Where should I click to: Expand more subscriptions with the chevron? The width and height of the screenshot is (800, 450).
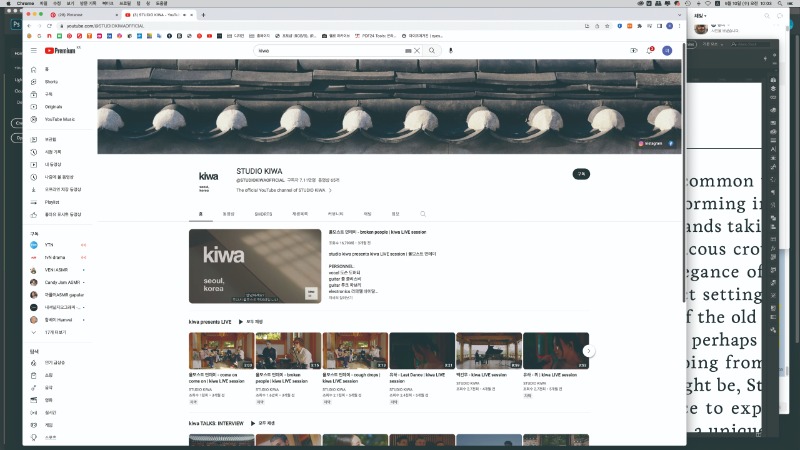click(x=34, y=332)
